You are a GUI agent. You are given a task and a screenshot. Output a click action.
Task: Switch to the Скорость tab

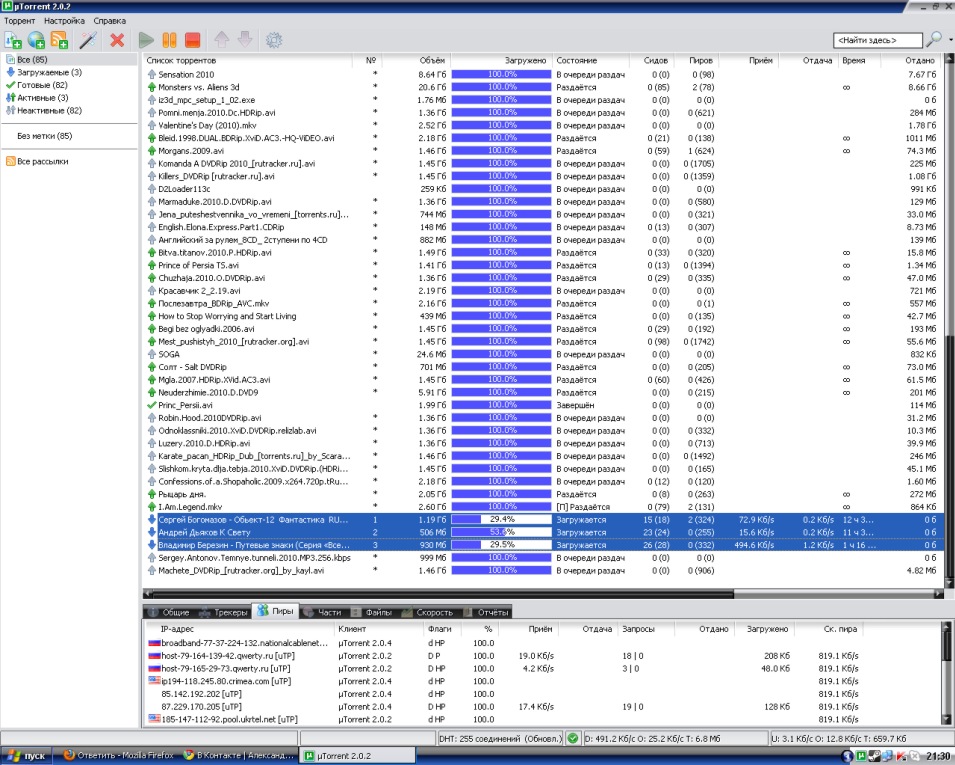428,612
